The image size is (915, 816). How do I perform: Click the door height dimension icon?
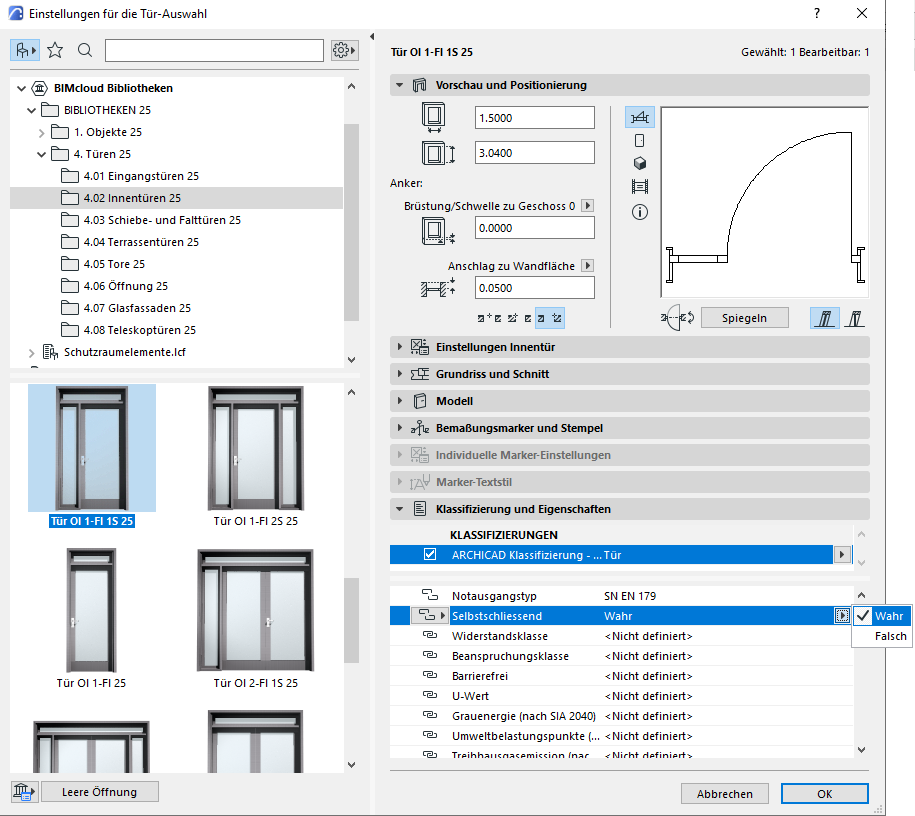pos(438,153)
